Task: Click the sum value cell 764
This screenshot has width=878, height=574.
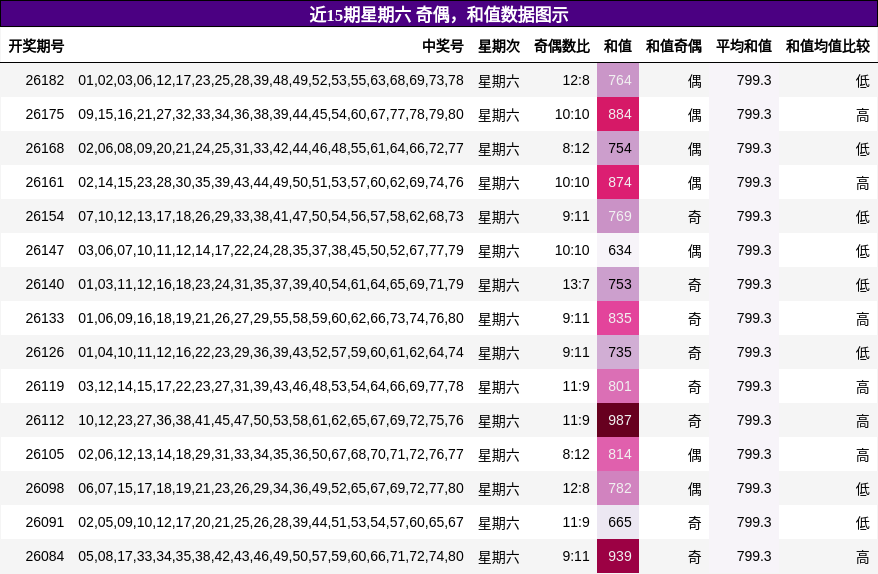Action: tap(618, 80)
